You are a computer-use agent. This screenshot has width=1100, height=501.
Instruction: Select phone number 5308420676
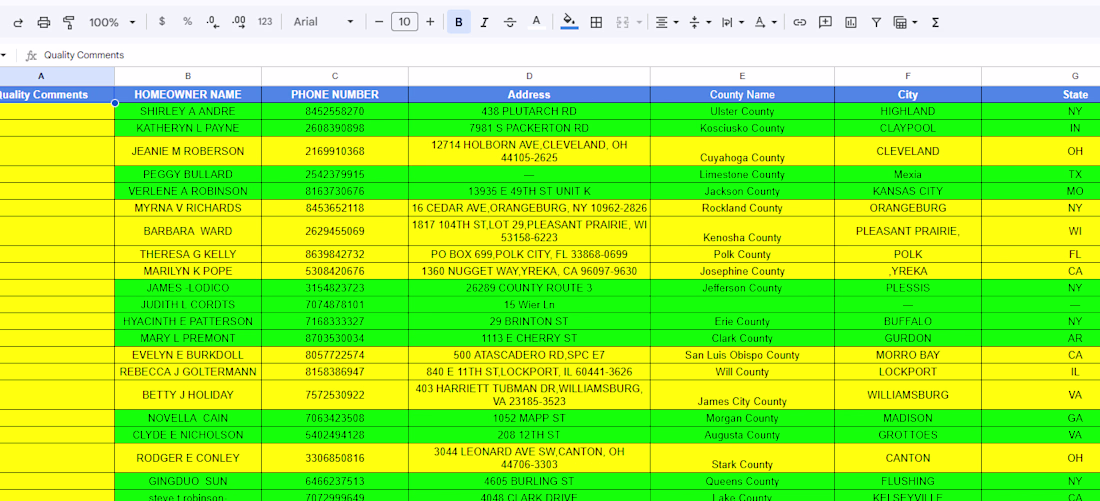click(x=335, y=271)
